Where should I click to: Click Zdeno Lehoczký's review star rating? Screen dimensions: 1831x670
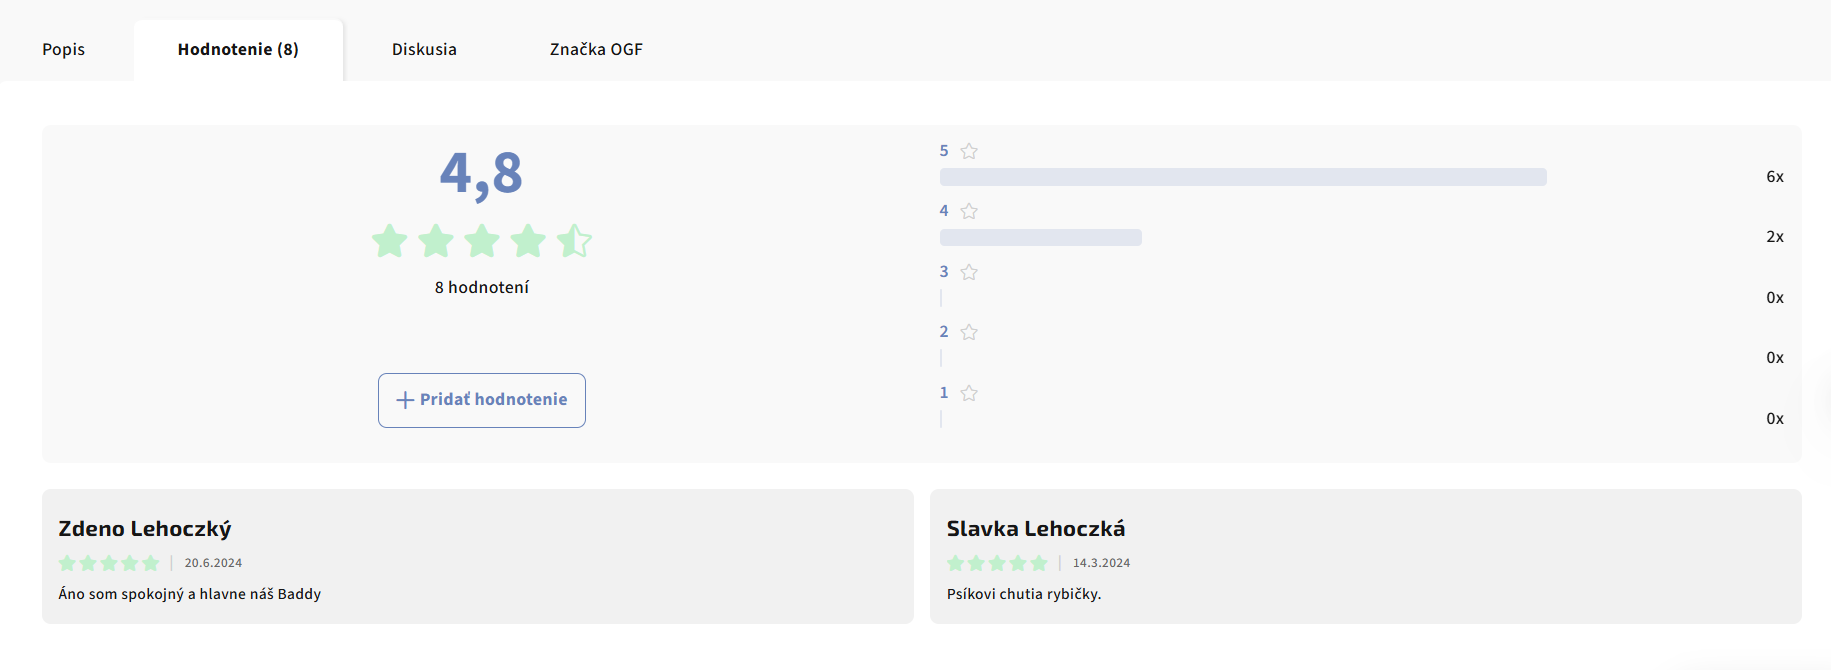tap(109, 563)
